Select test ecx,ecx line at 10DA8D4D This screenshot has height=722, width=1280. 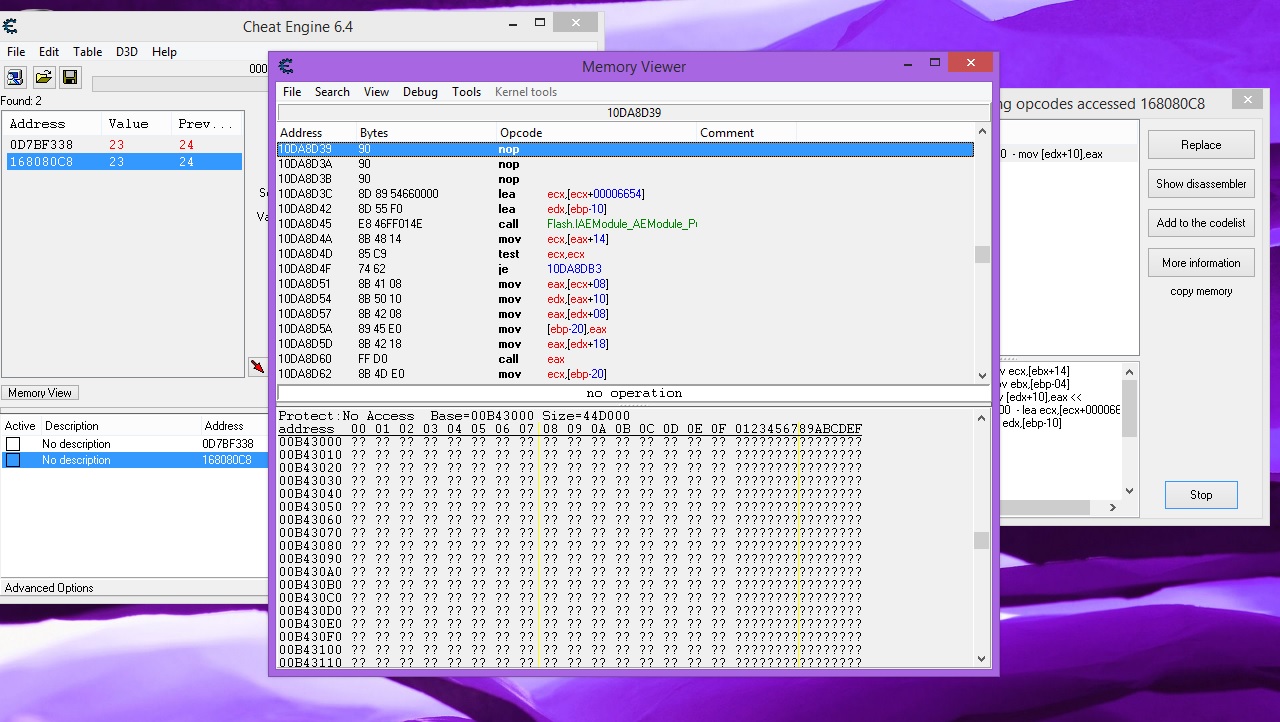click(625, 254)
